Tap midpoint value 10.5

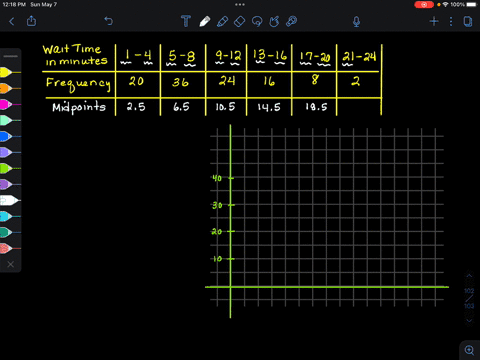(225, 107)
